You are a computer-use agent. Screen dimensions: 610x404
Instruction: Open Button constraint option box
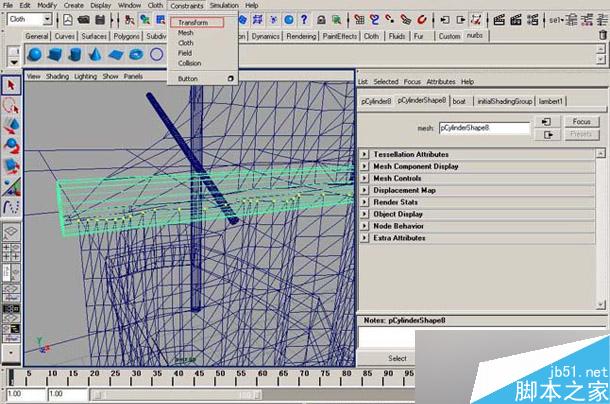pos(230,79)
